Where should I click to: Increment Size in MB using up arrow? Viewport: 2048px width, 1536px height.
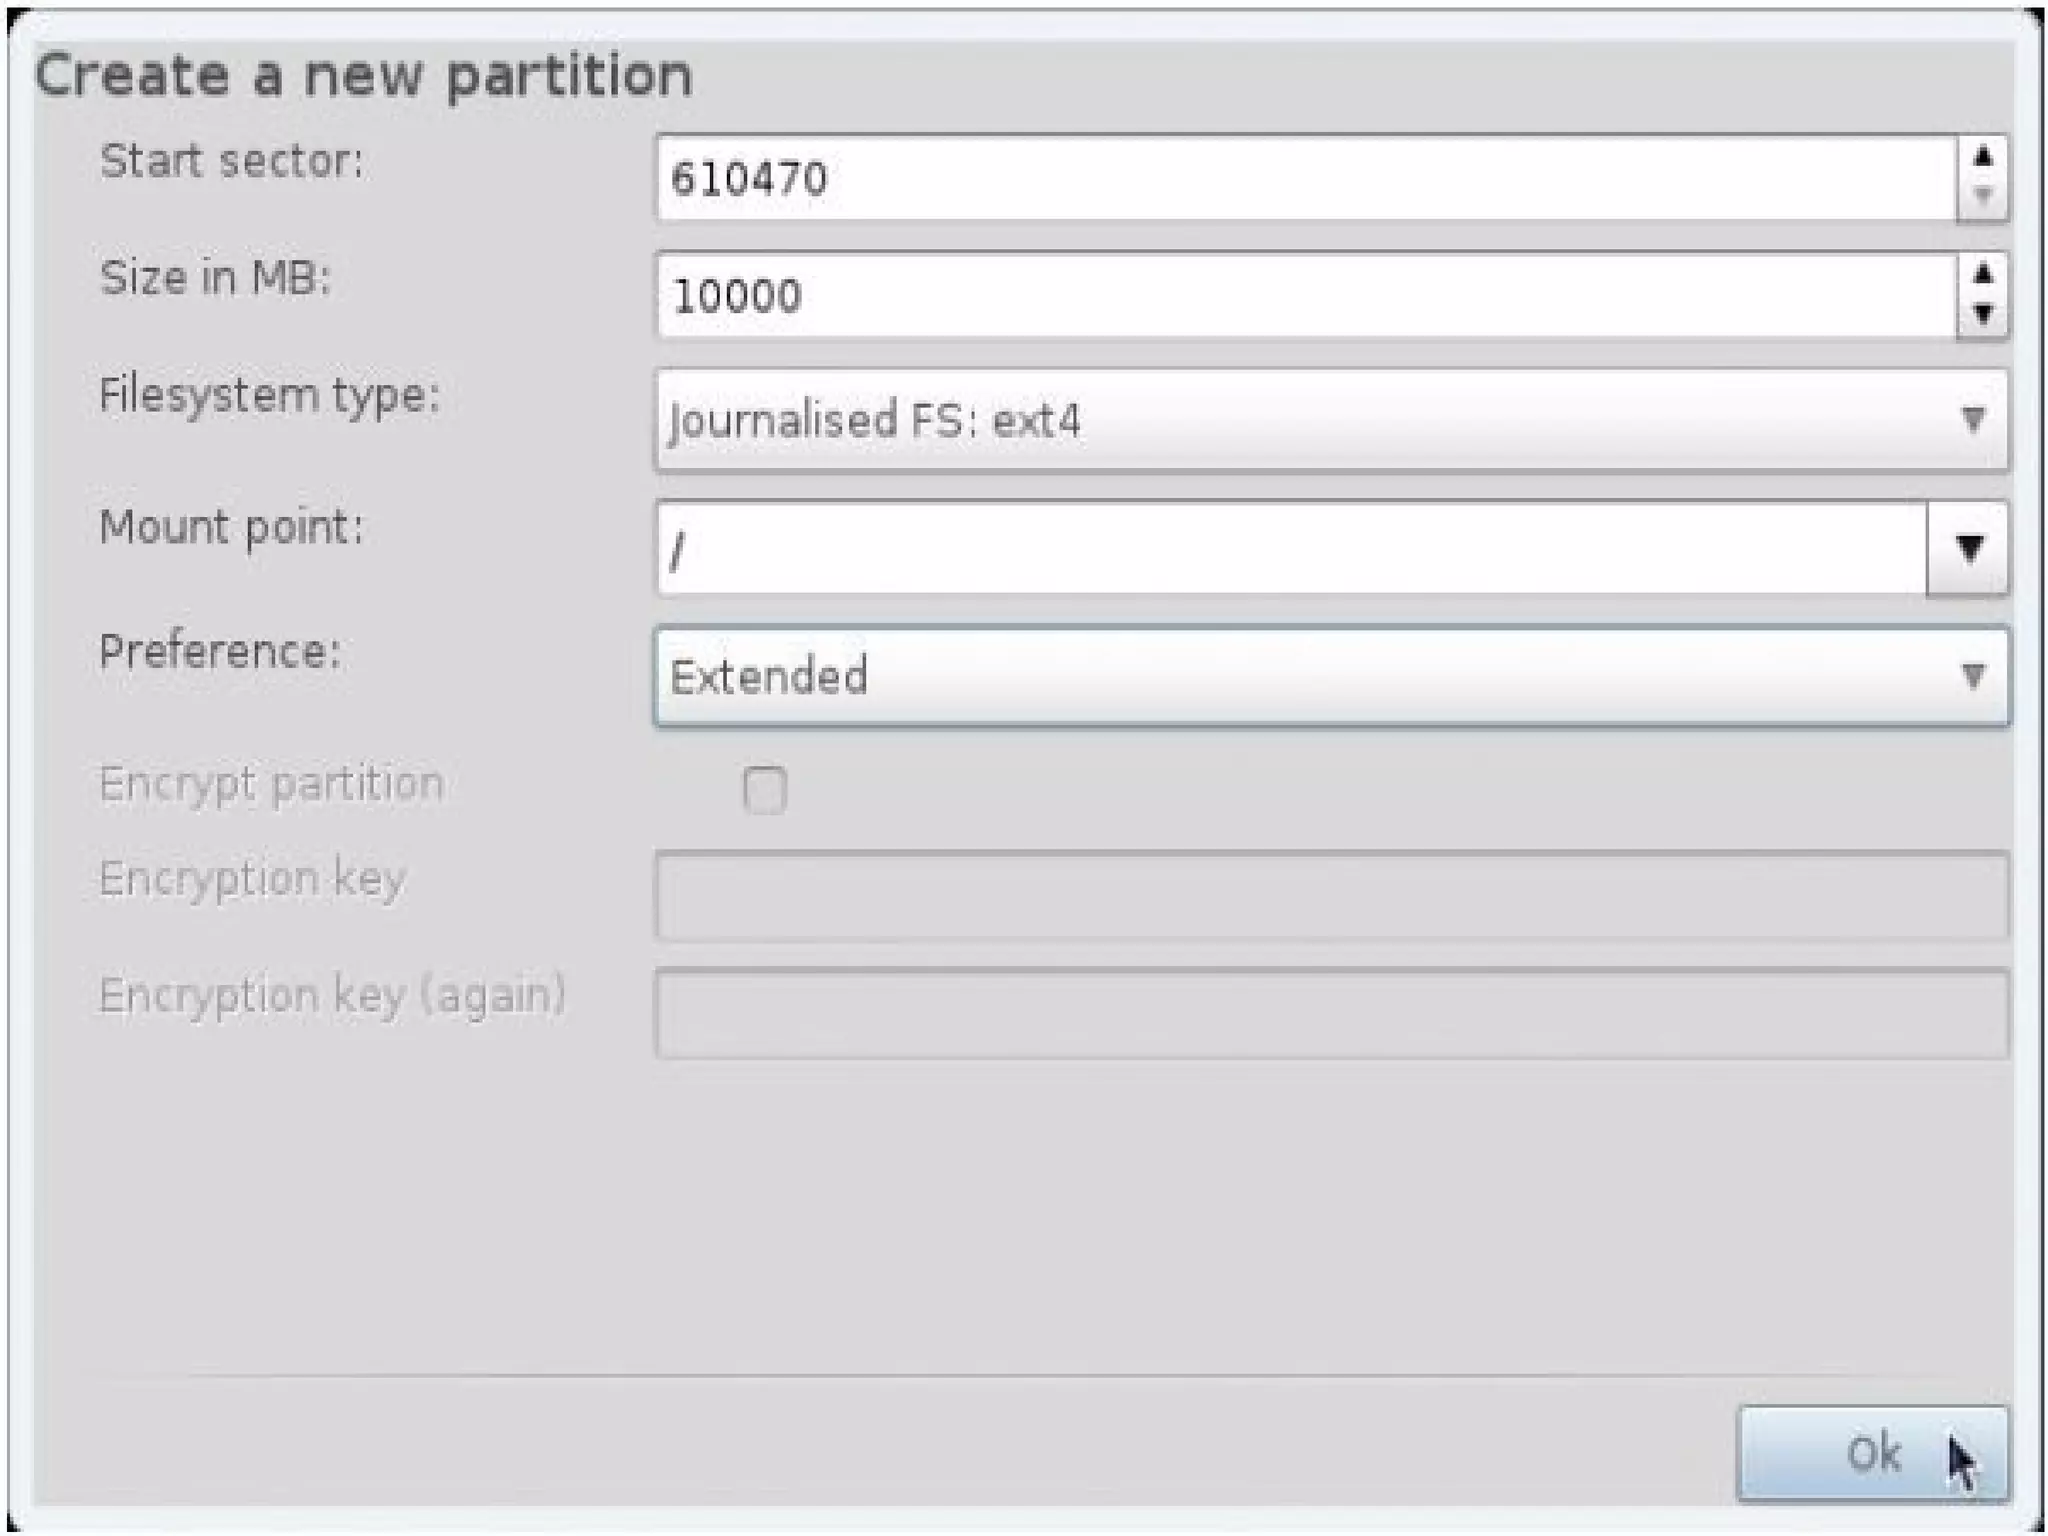pyautogui.click(x=1981, y=274)
